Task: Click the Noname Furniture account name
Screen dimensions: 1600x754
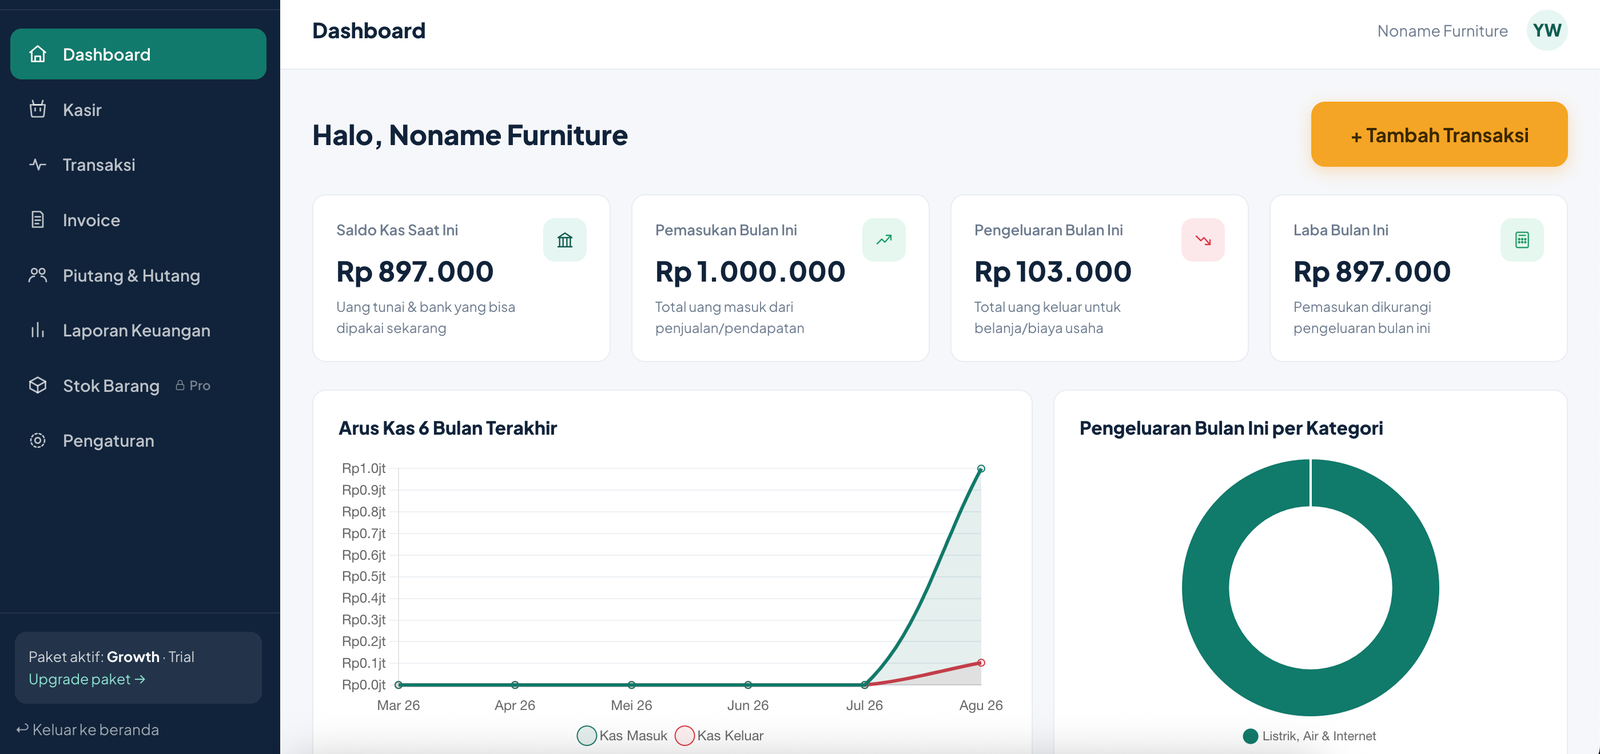Action: [1442, 31]
